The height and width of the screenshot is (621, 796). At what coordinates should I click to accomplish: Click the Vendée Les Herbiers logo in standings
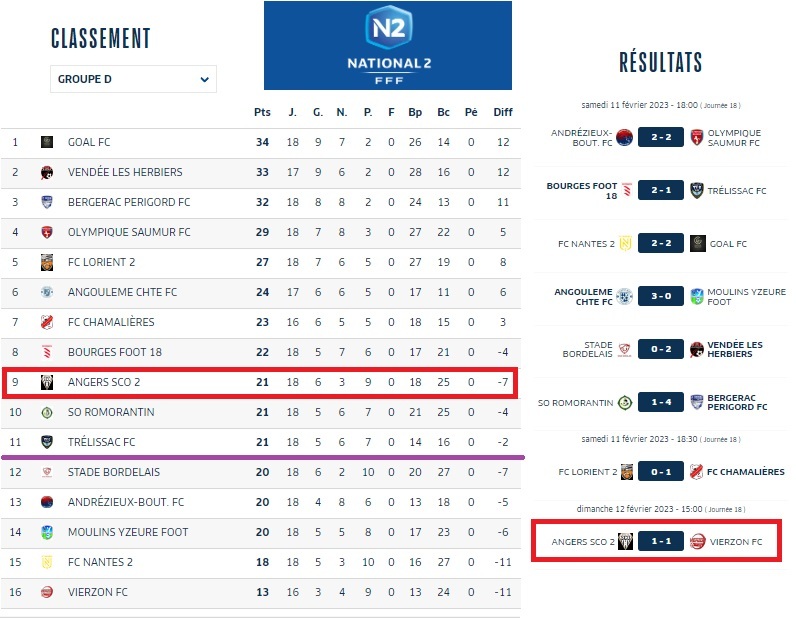(x=46, y=172)
